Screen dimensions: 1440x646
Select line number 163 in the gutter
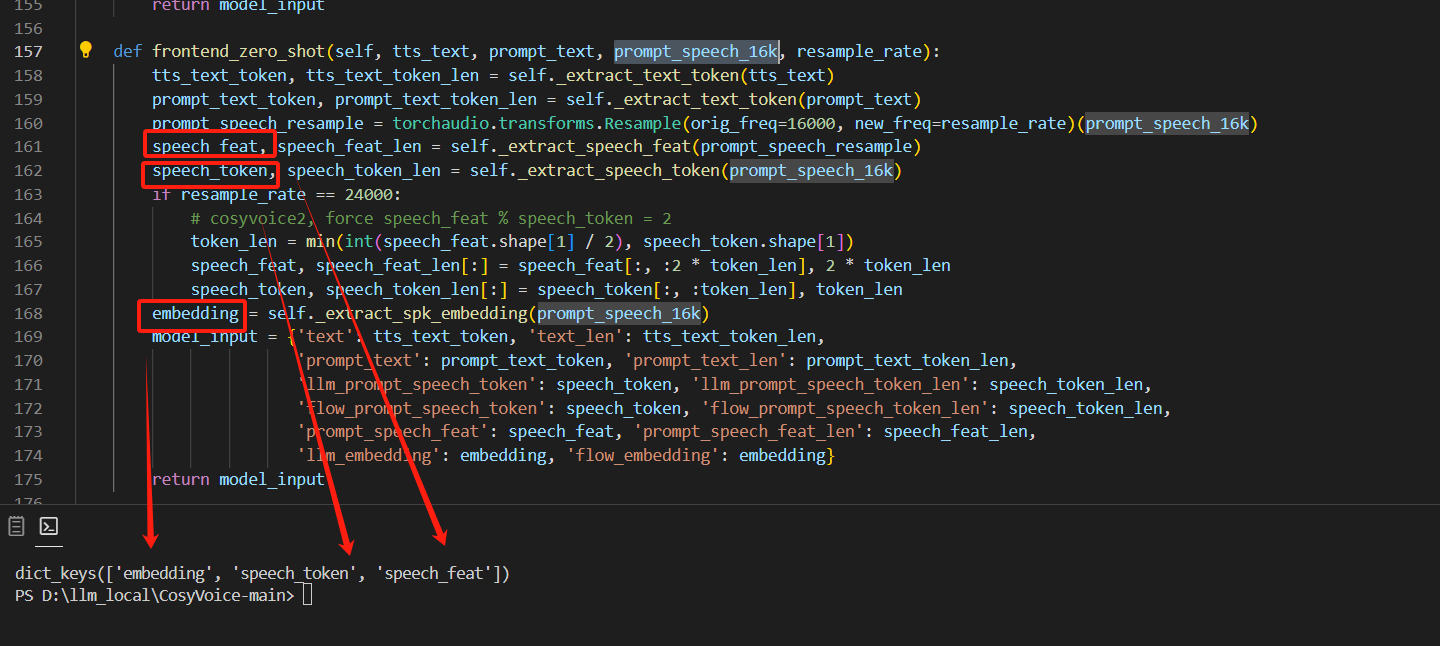tap(29, 194)
